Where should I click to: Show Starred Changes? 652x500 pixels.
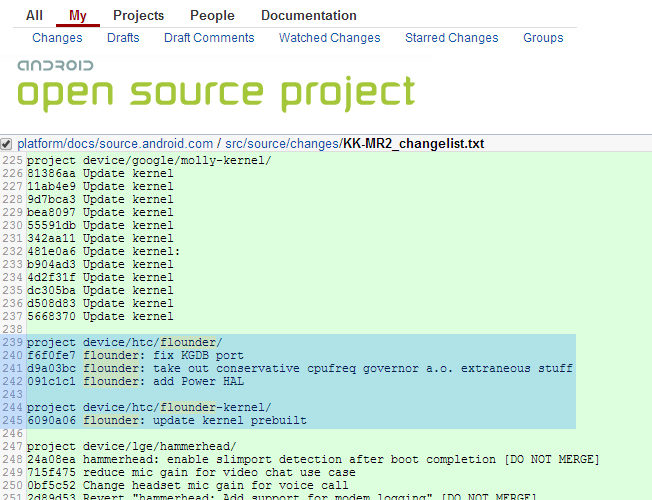tap(452, 38)
